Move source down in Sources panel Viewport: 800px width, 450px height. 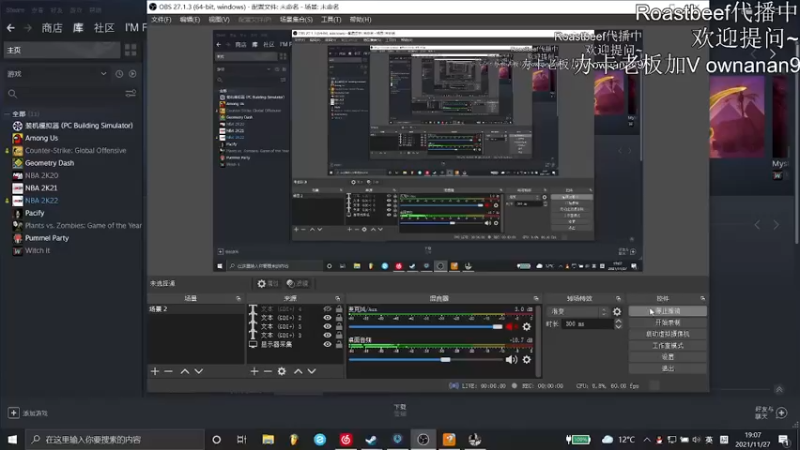point(312,371)
